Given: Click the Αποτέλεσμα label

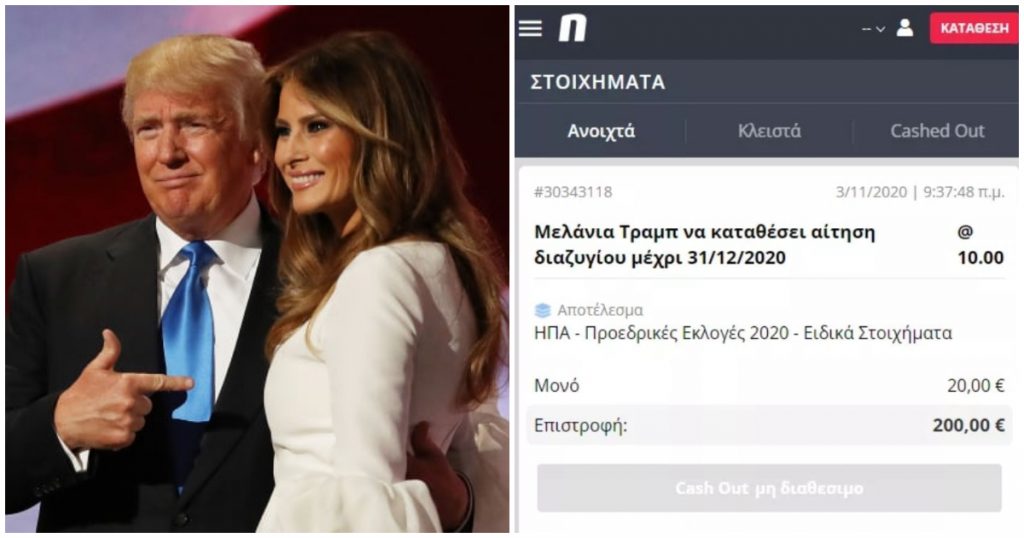Looking at the screenshot, I should click(600, 310).
